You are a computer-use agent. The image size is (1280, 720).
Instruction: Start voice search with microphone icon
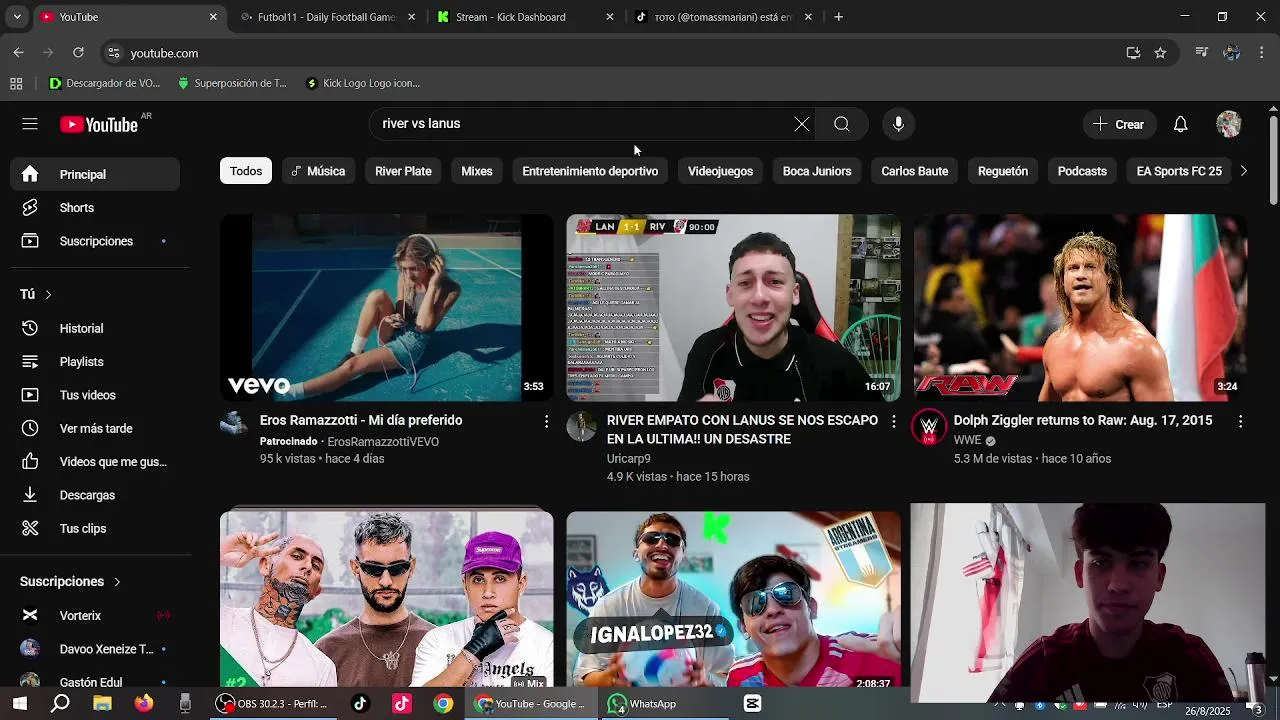898,124
